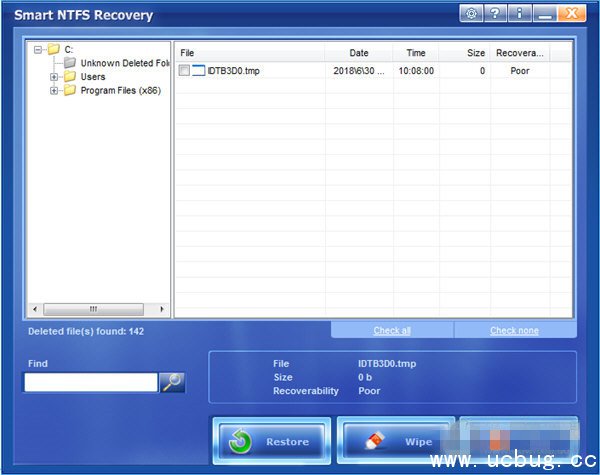Click the Program Files (x86) folder icon

point(69,91)
